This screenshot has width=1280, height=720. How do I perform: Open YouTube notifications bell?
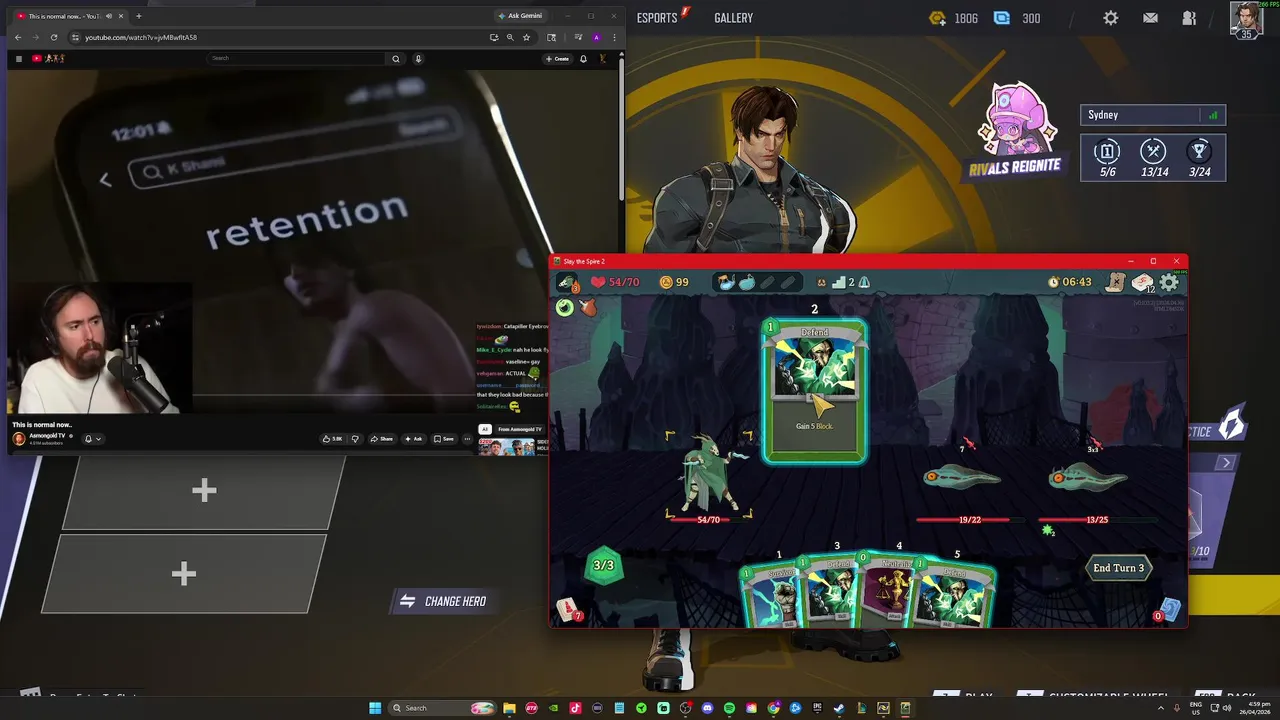click(x=583, y=58)
